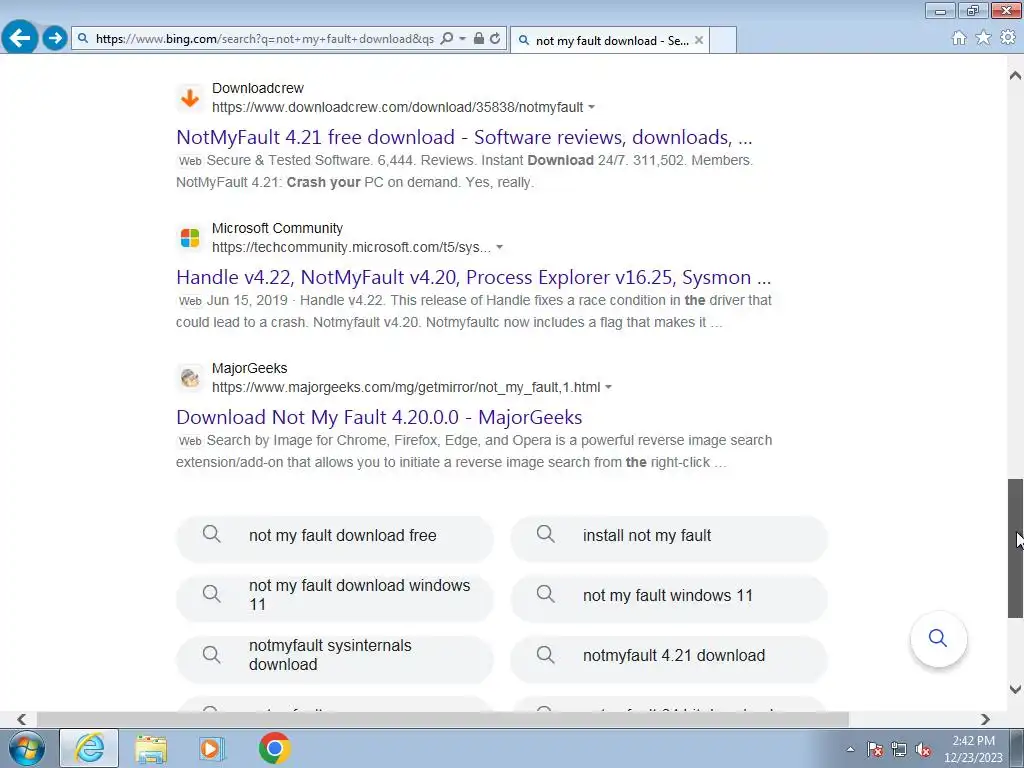Click the MajorGeeks site name
The width and height of the screenshot is (1024, 768).
[249, 368]
